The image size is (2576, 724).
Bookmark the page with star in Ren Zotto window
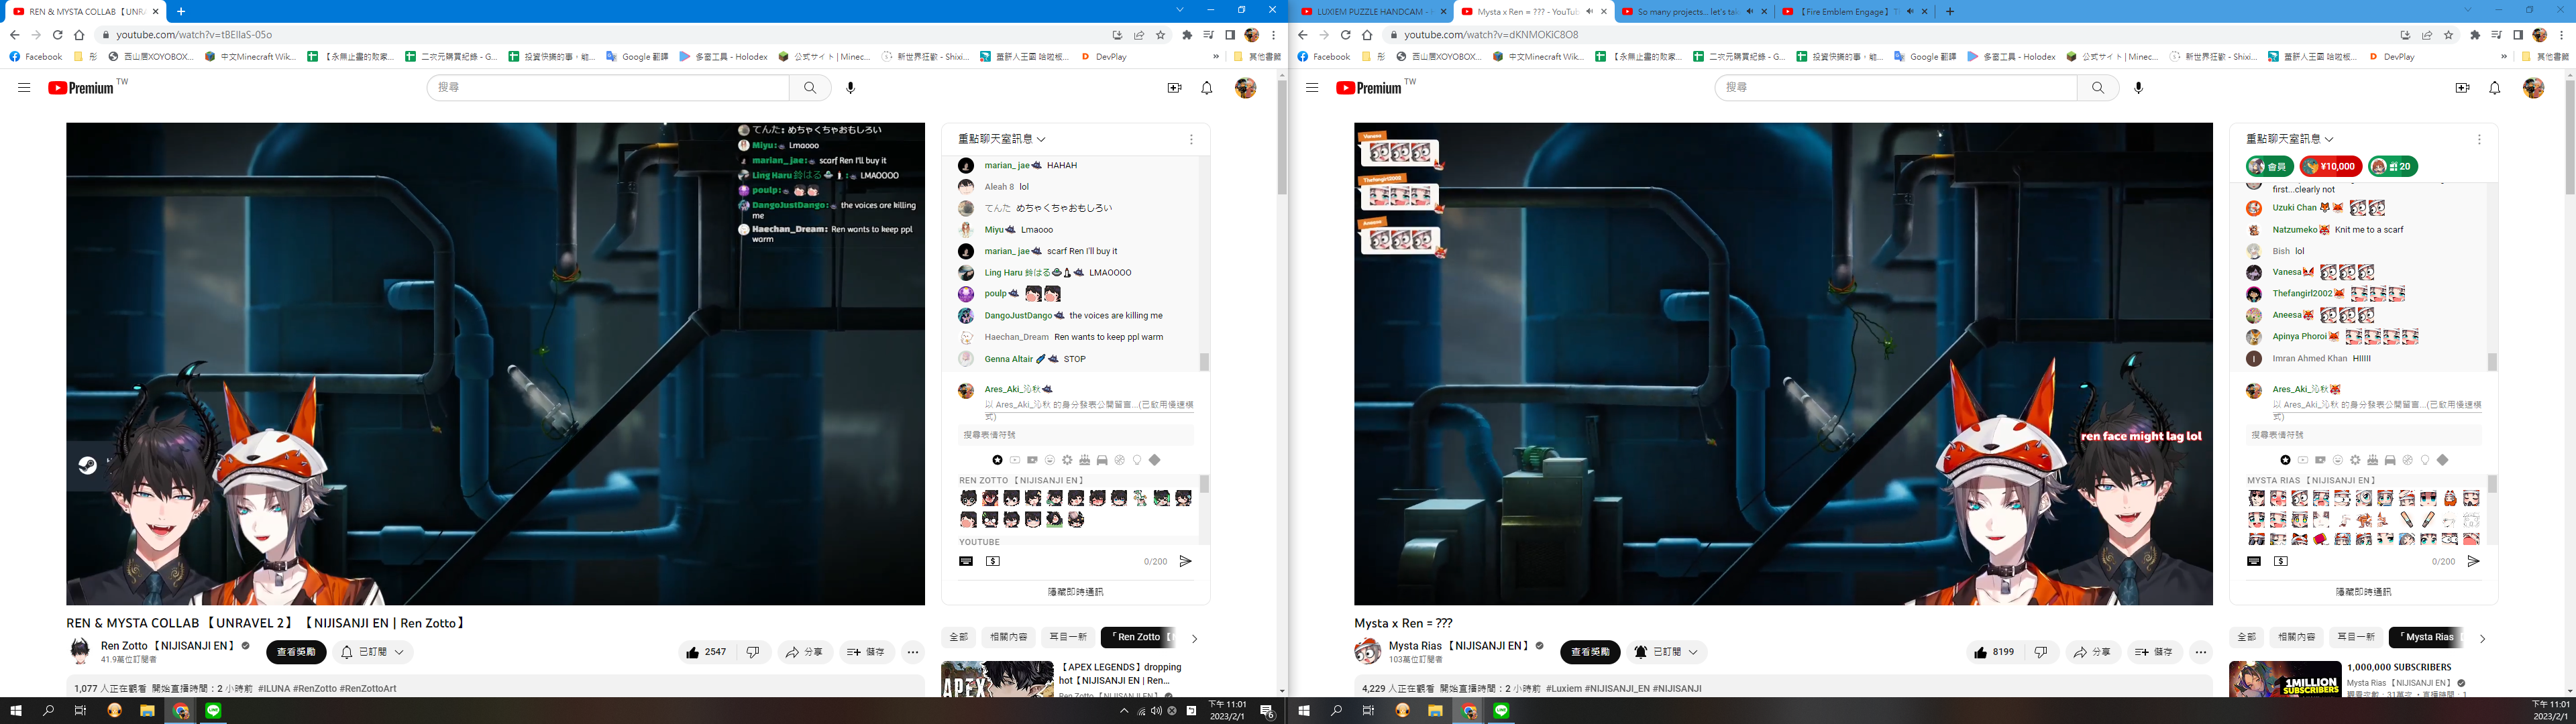1160,35
